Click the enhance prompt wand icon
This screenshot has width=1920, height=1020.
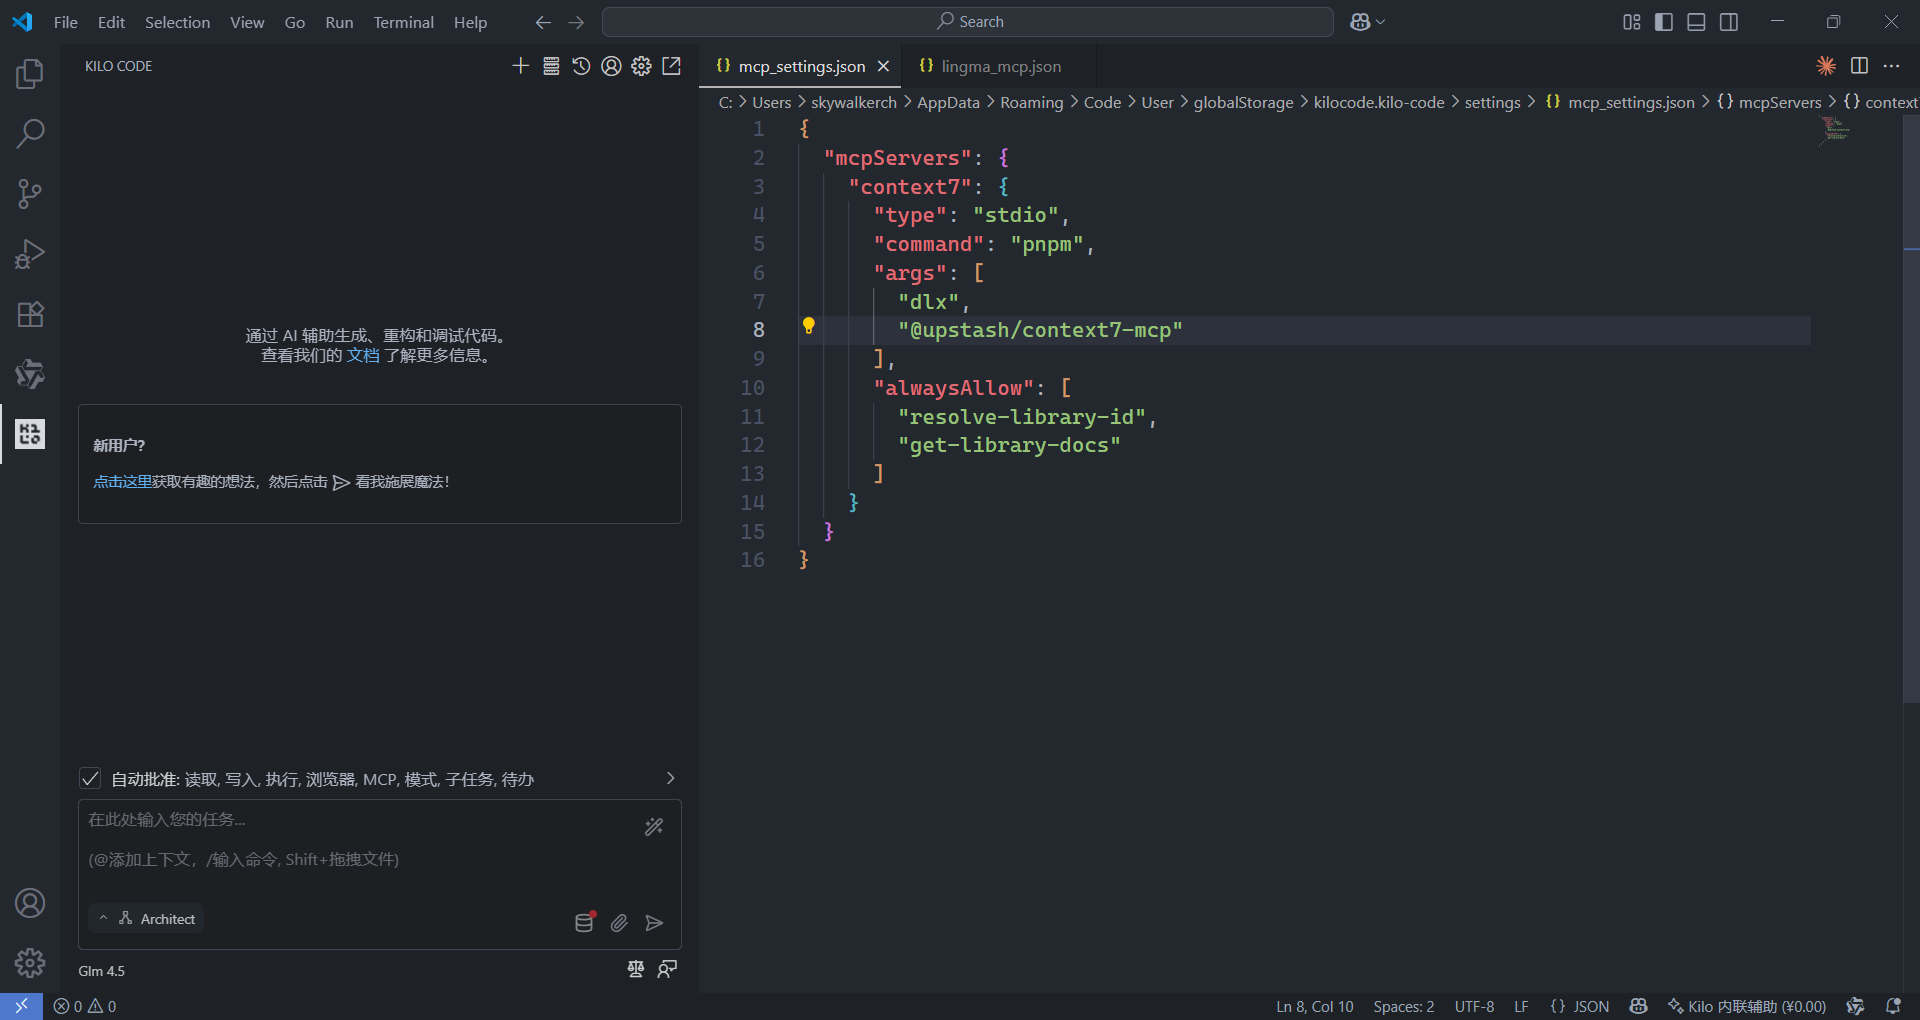point(654,827)
